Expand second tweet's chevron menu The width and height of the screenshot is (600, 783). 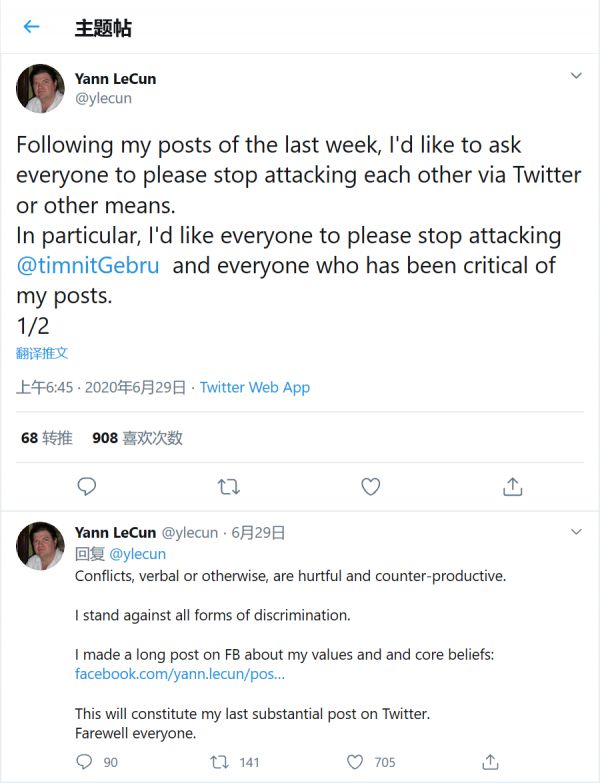tap(576, 530)
